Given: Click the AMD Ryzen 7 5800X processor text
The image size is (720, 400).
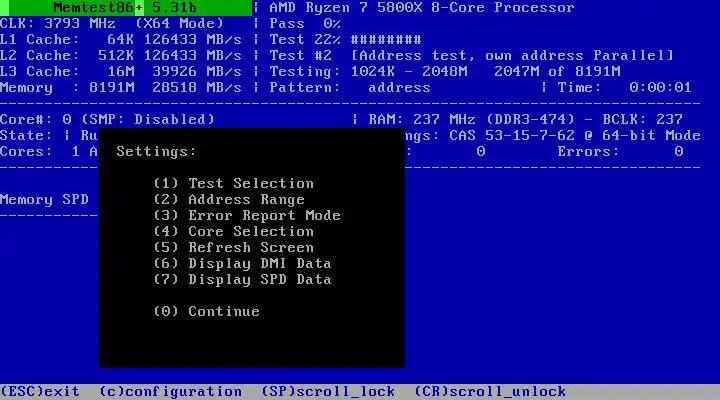Looking at the screenshot, I should click(422, 8).
